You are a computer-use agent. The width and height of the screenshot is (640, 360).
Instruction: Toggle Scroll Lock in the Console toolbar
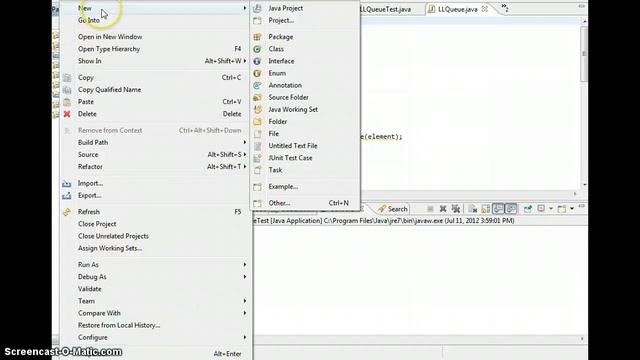pyautogui.click(x=485, y=209)
